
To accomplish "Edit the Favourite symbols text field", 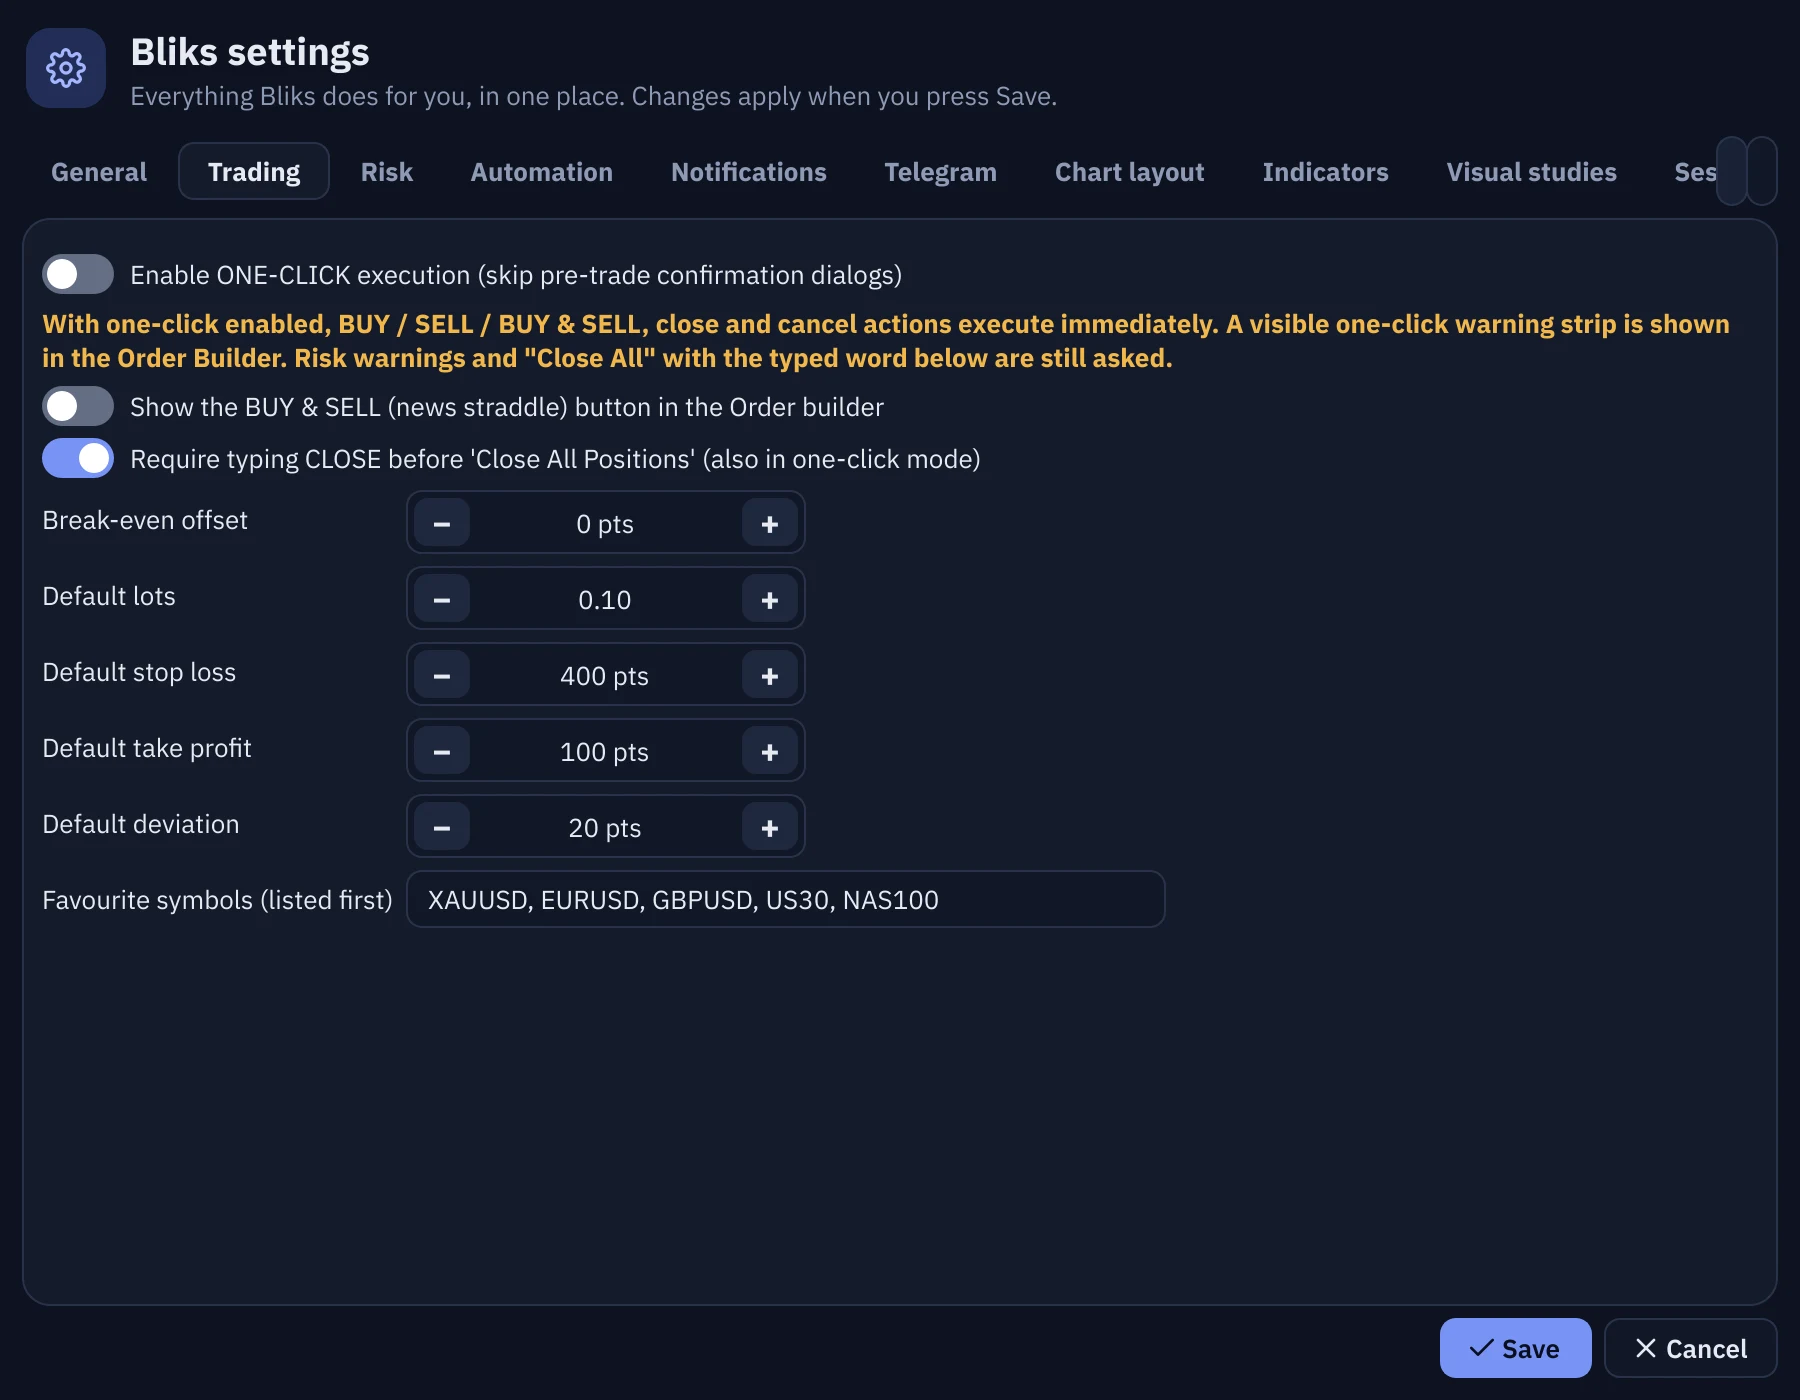I will click(x=786, y=899).
